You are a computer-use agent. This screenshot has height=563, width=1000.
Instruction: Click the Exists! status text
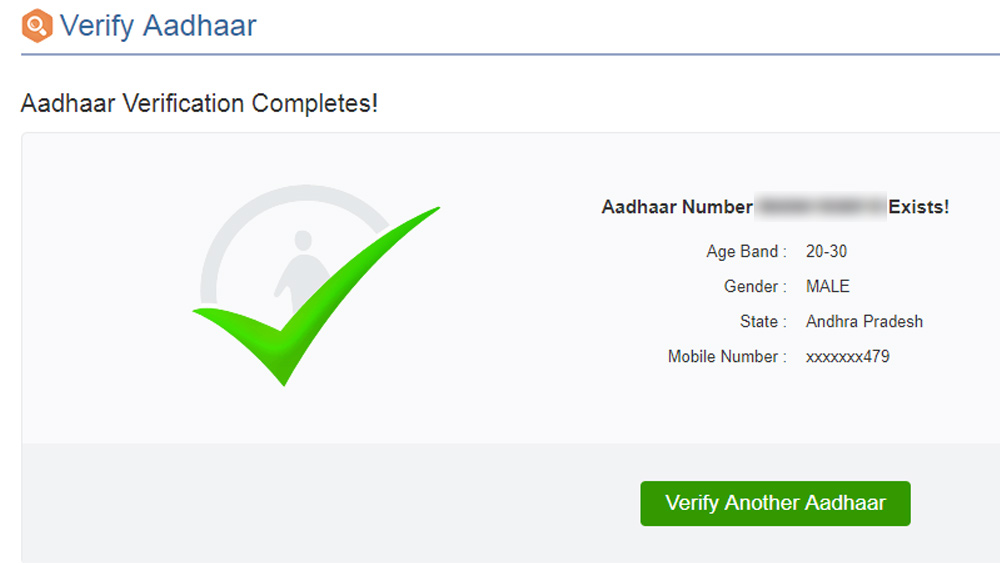point(919,207)
